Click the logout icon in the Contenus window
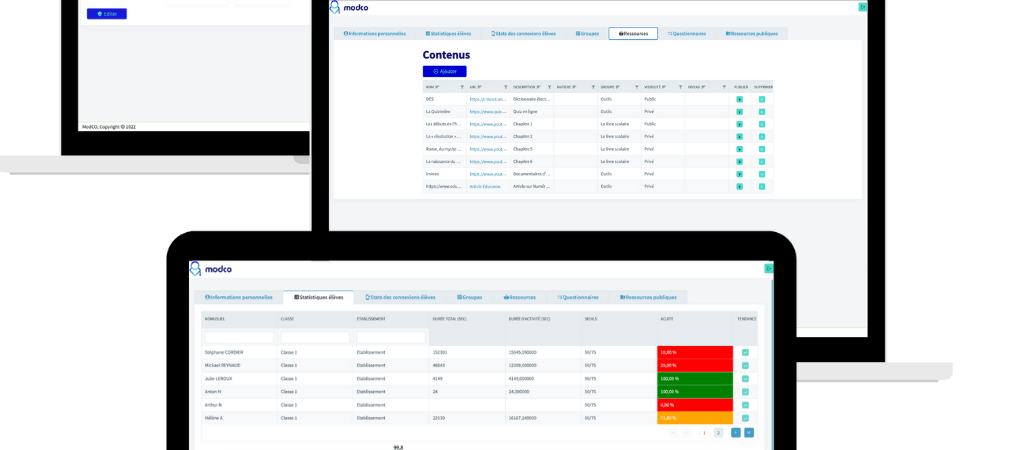 click(x=862, y=7)
